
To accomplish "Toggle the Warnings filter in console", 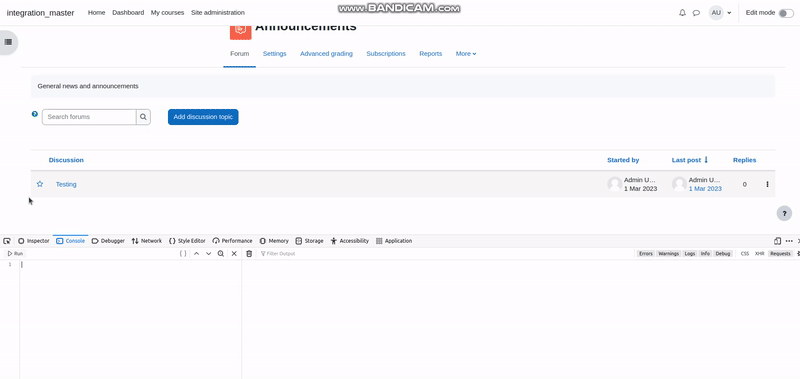I will click(668, 254).
